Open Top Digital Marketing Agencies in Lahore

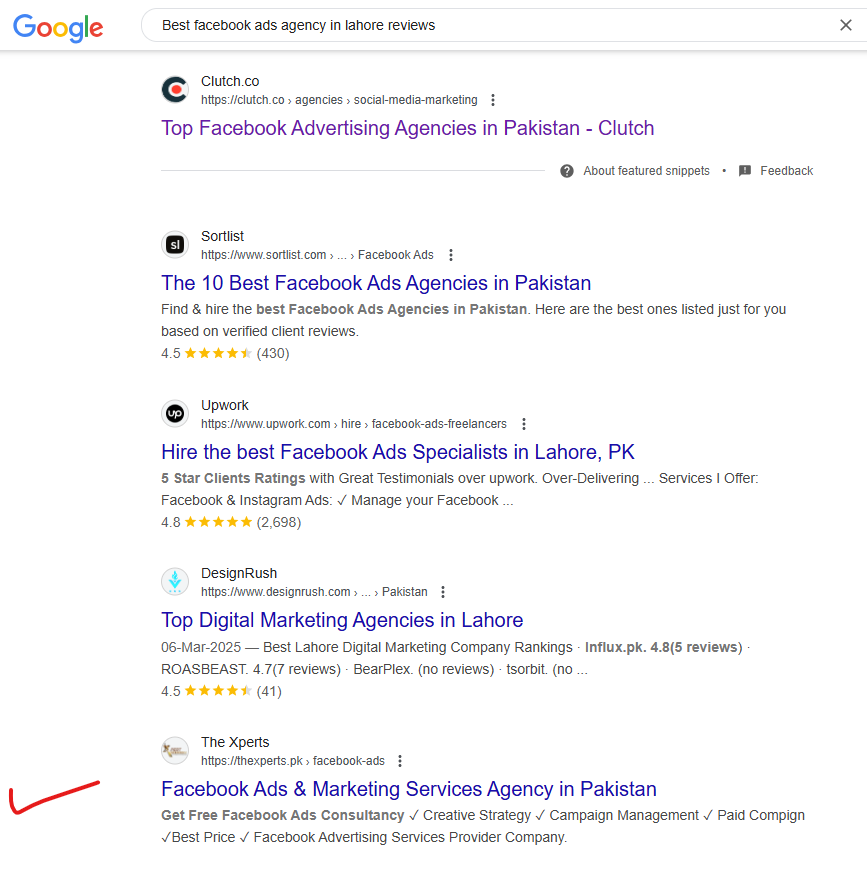[342, 620]
